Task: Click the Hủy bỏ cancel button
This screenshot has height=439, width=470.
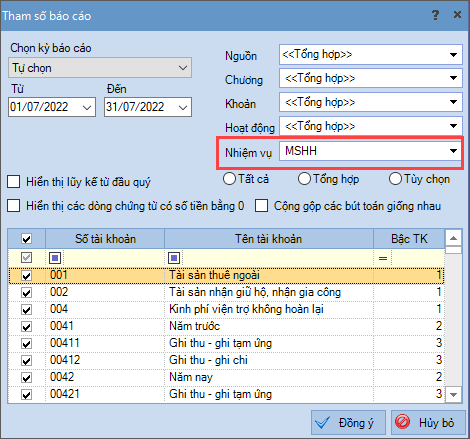Action: point(428,423)
